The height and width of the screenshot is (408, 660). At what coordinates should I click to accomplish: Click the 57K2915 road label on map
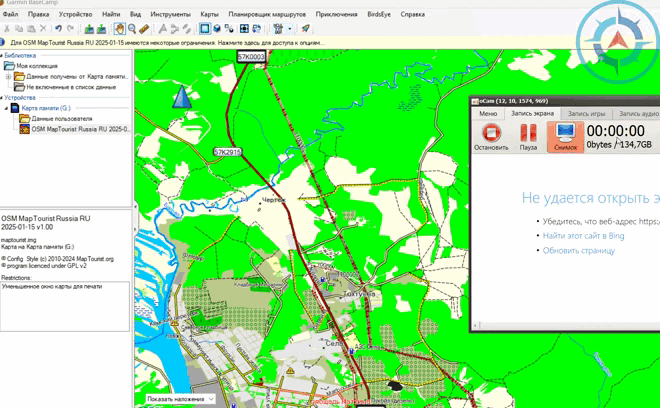coord(227,152)
